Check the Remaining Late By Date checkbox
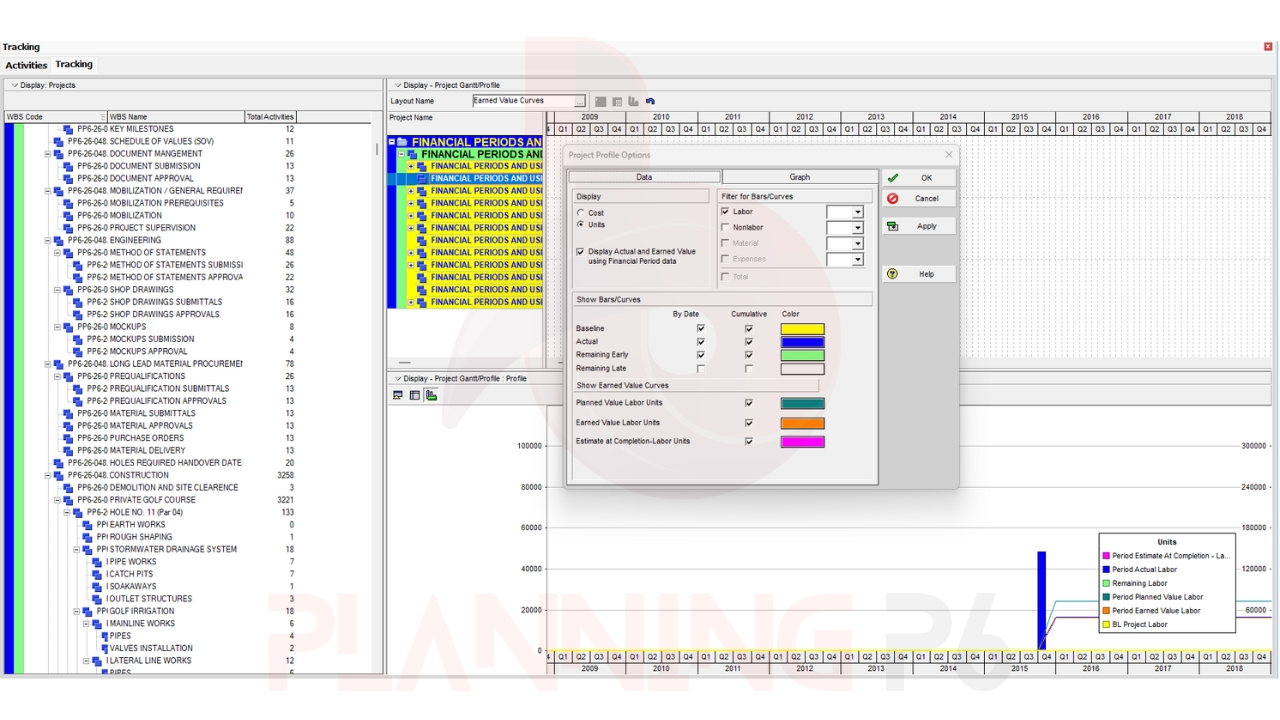 700,368
